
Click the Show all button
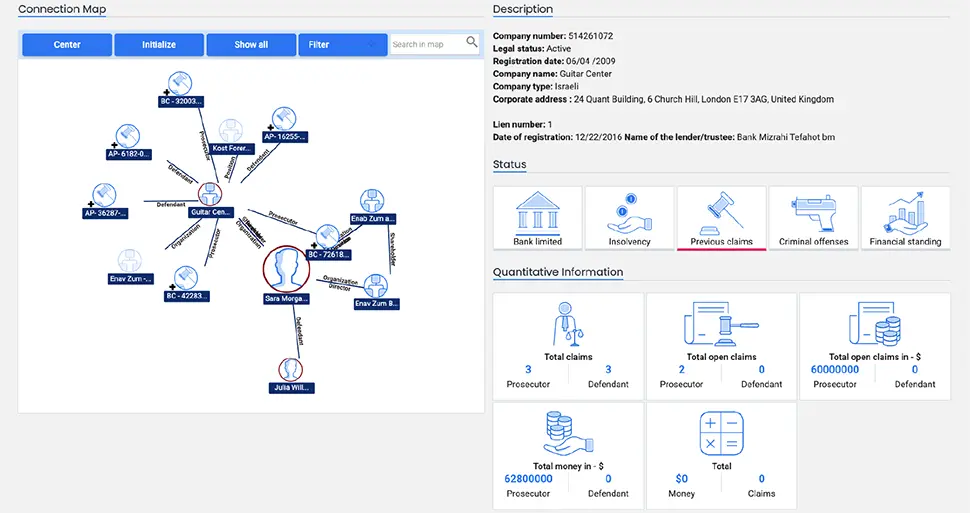[251, 45]
